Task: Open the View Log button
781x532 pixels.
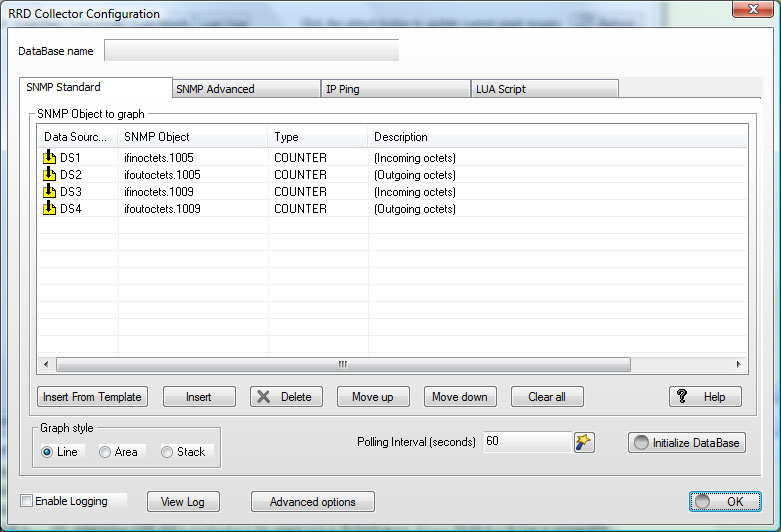Action: click(183, 502)
